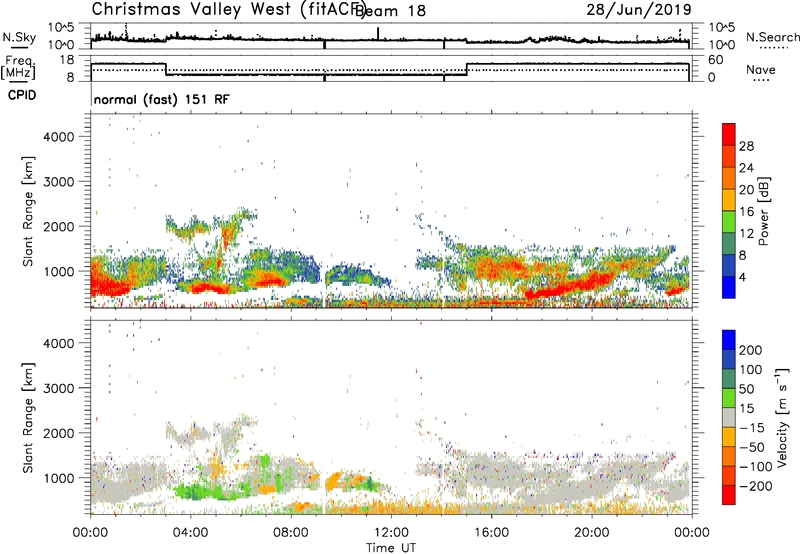The image size is (800, 554).
Task: Click the date '28/Jun/2019'
Action: [639, 9]
